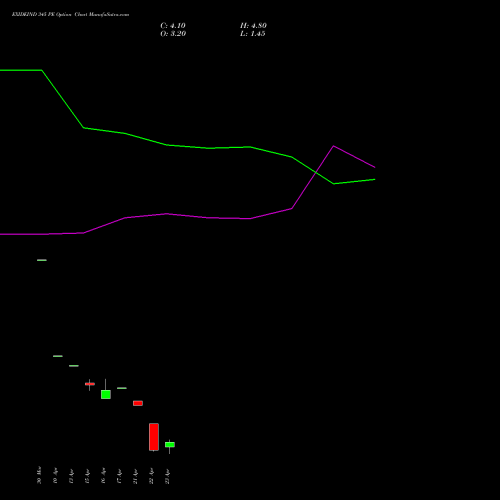This screenshot has width=500, height=500.
Task: Click the chart title text at top left
Action: (70, 15)
